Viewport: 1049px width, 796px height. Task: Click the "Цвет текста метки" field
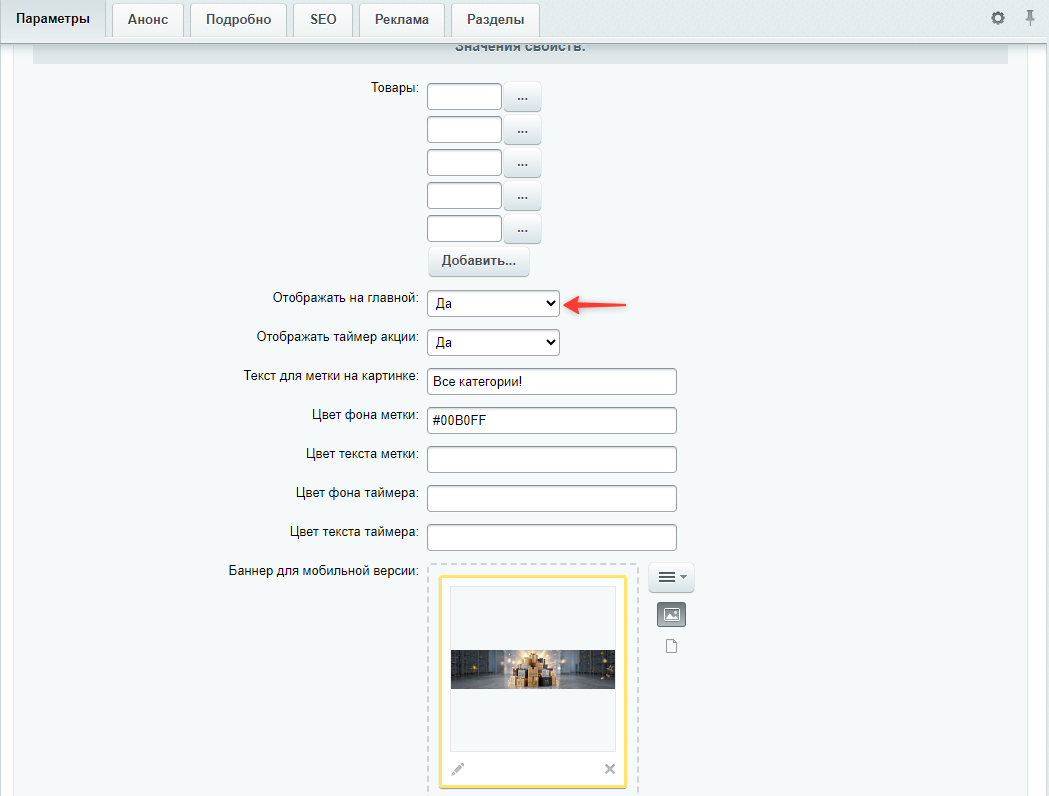click(552, 460)
